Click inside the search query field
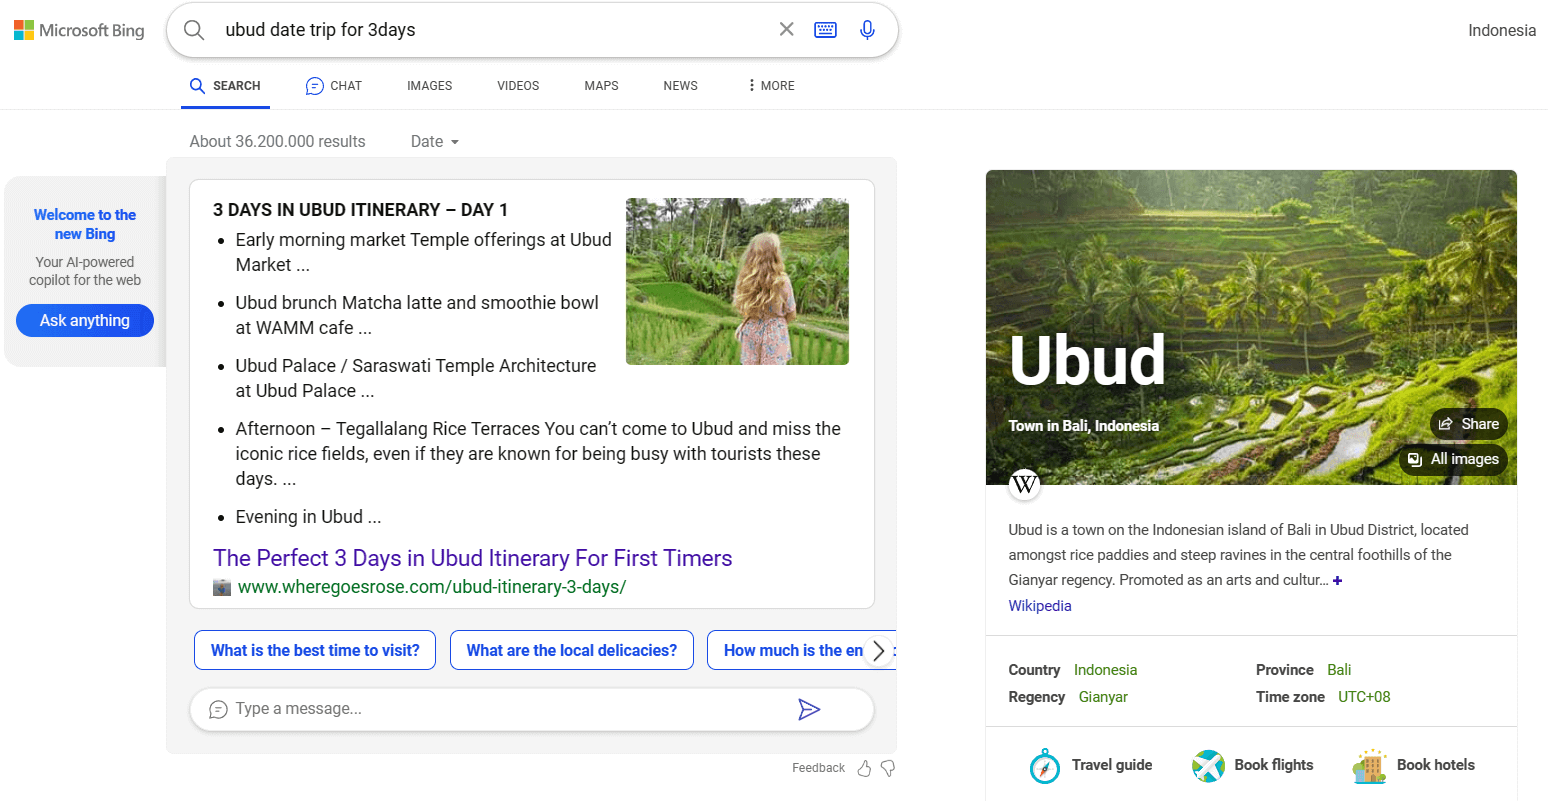 pos(495,30)
